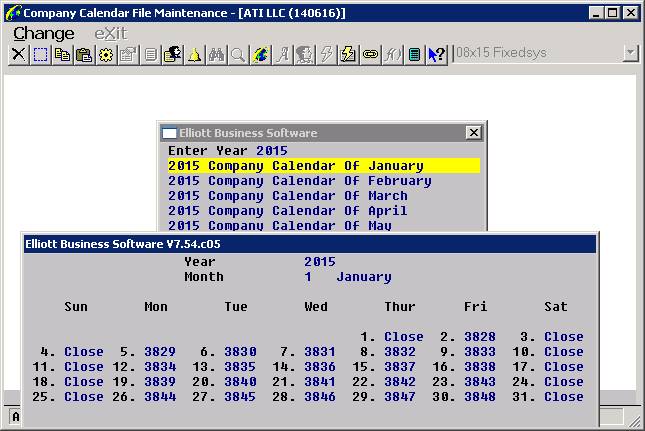Click the colorful globe toolbar icon

pos(260,54)
